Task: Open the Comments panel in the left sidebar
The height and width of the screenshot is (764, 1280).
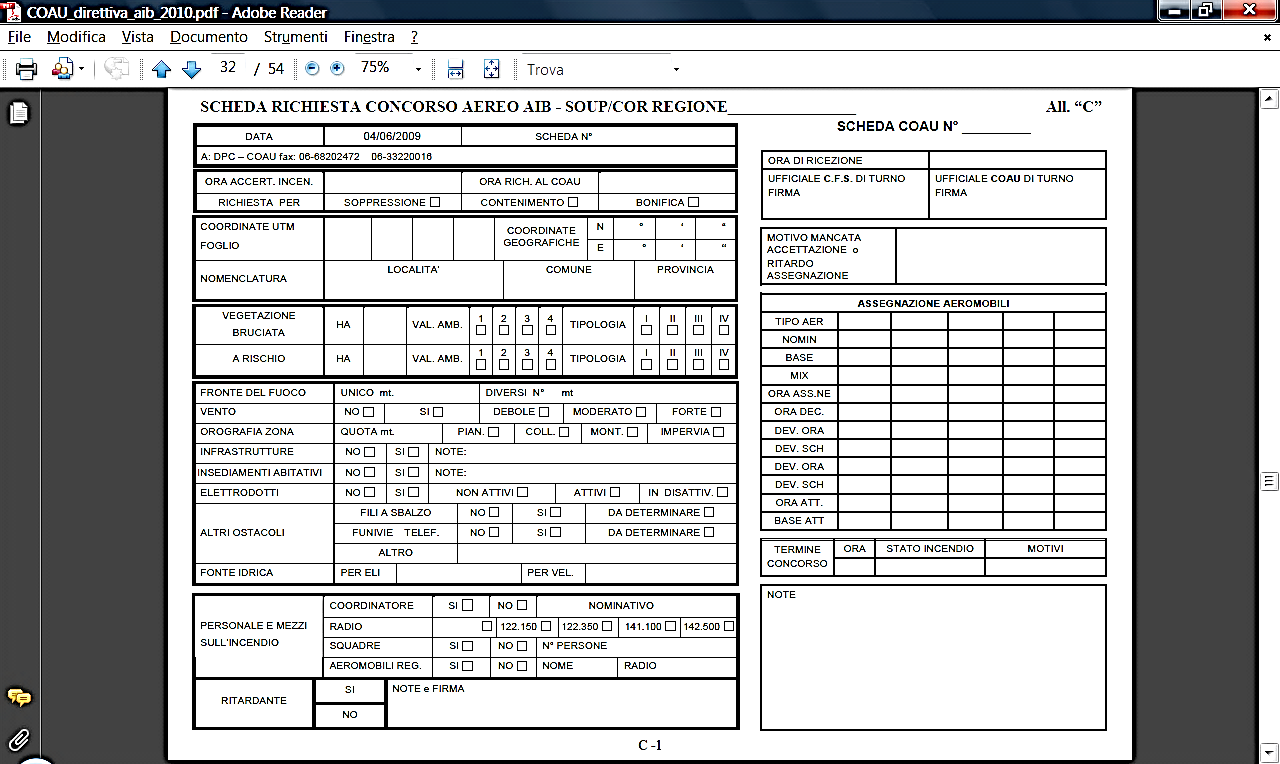Action: [x=18, y=698]
